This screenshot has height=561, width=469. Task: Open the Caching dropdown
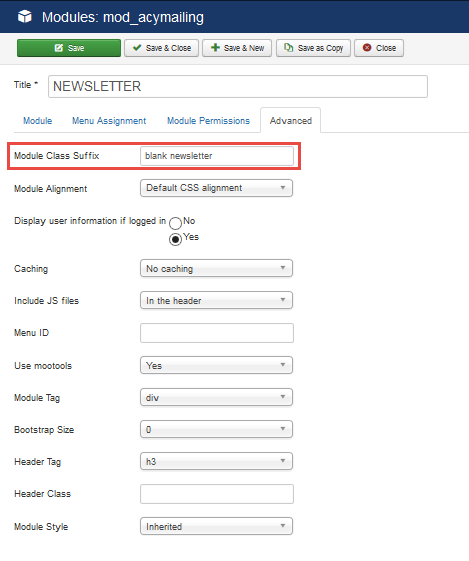(x=216, y=268)
